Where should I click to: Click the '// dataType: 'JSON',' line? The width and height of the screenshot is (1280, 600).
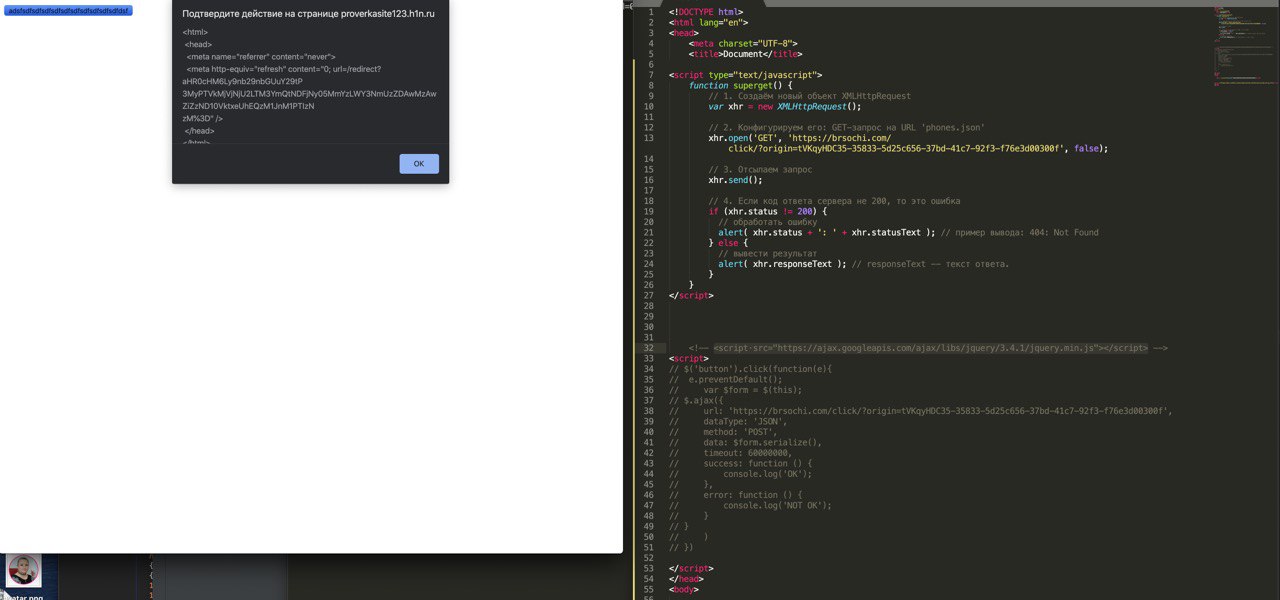tap(728, 421)
